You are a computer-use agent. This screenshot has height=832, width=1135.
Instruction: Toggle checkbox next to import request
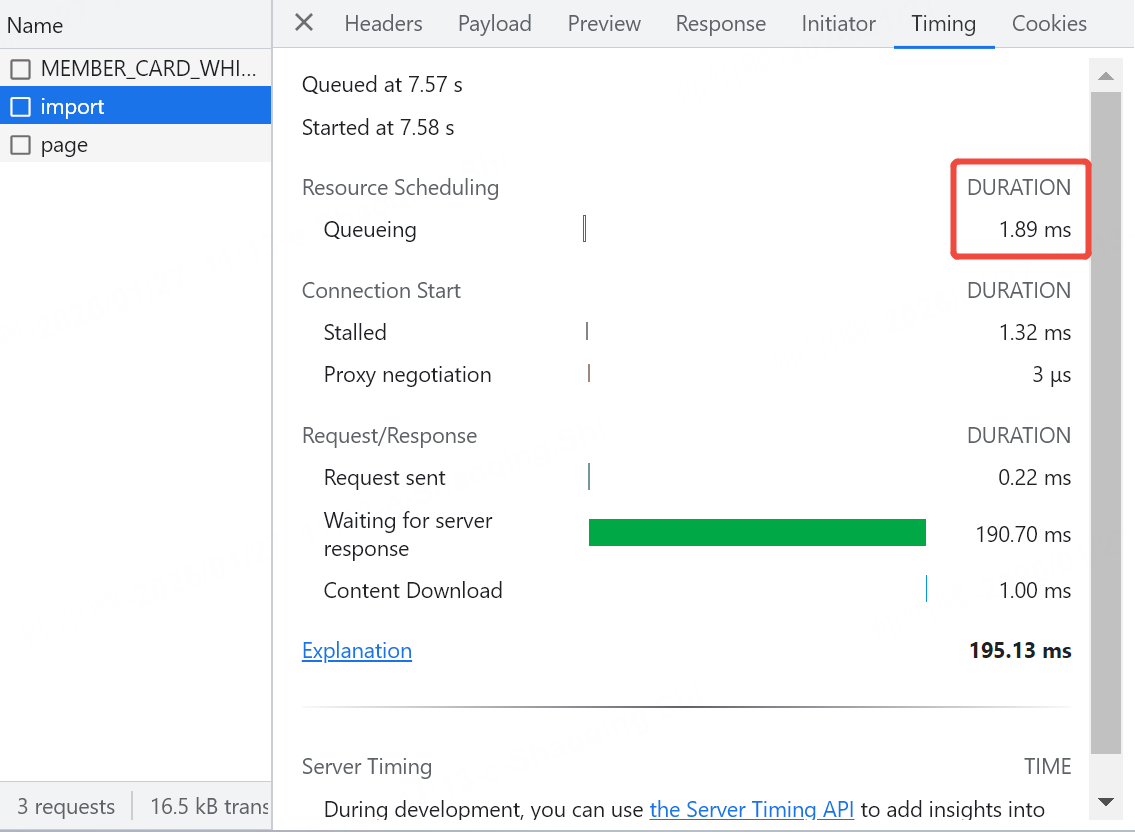coord(20,107)
